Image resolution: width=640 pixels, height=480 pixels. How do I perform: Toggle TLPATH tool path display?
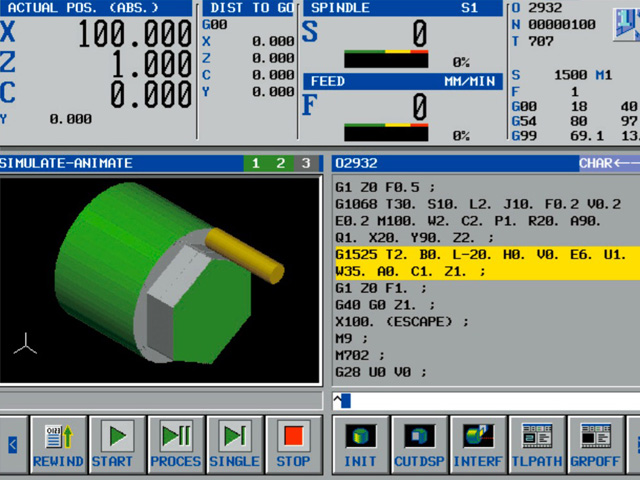pos(537,445)
